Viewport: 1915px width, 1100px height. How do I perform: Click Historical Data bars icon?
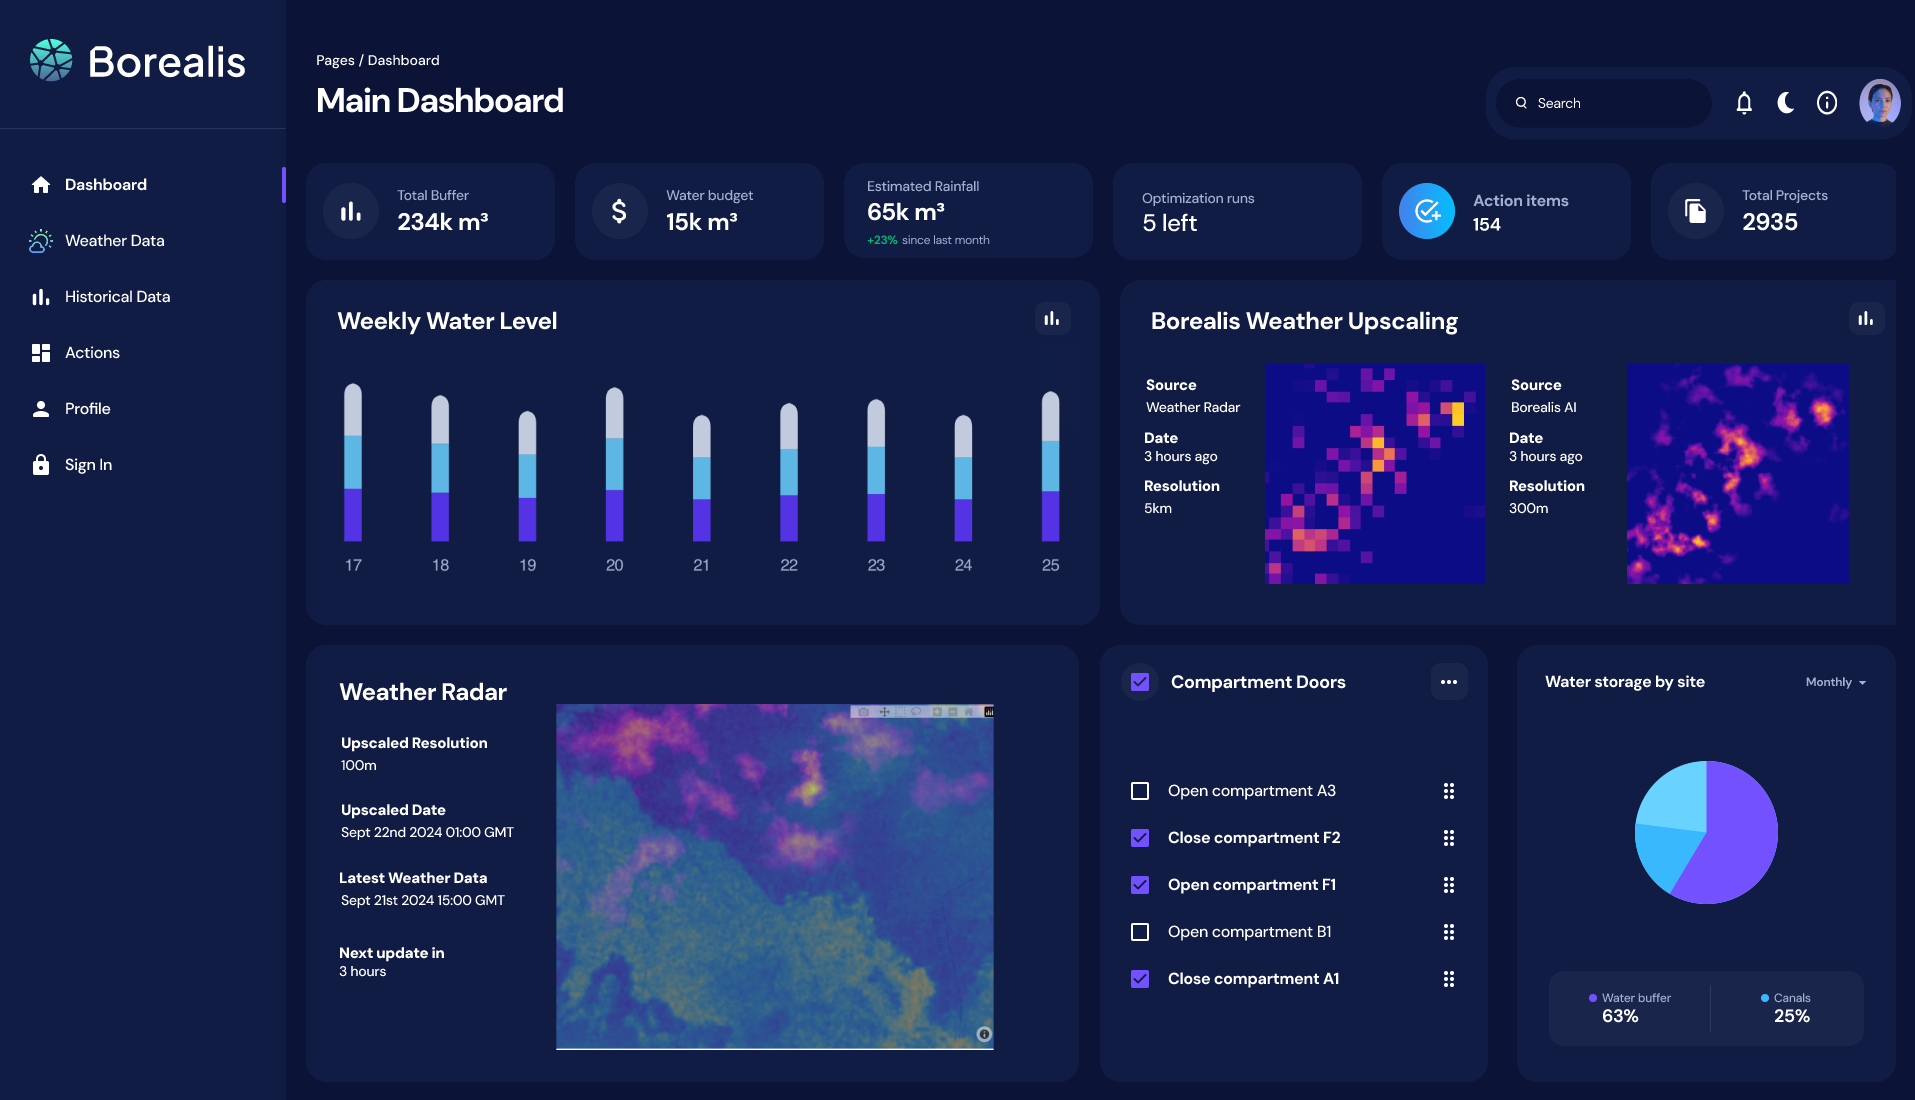click(41, 297)
